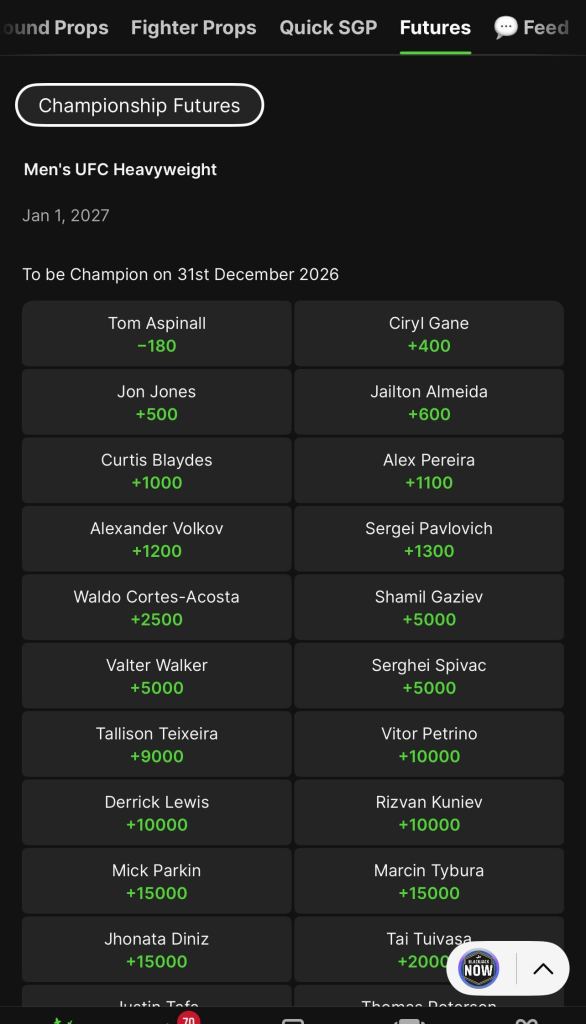Select Jon Jones +500 odds

(x=157, y=402)
